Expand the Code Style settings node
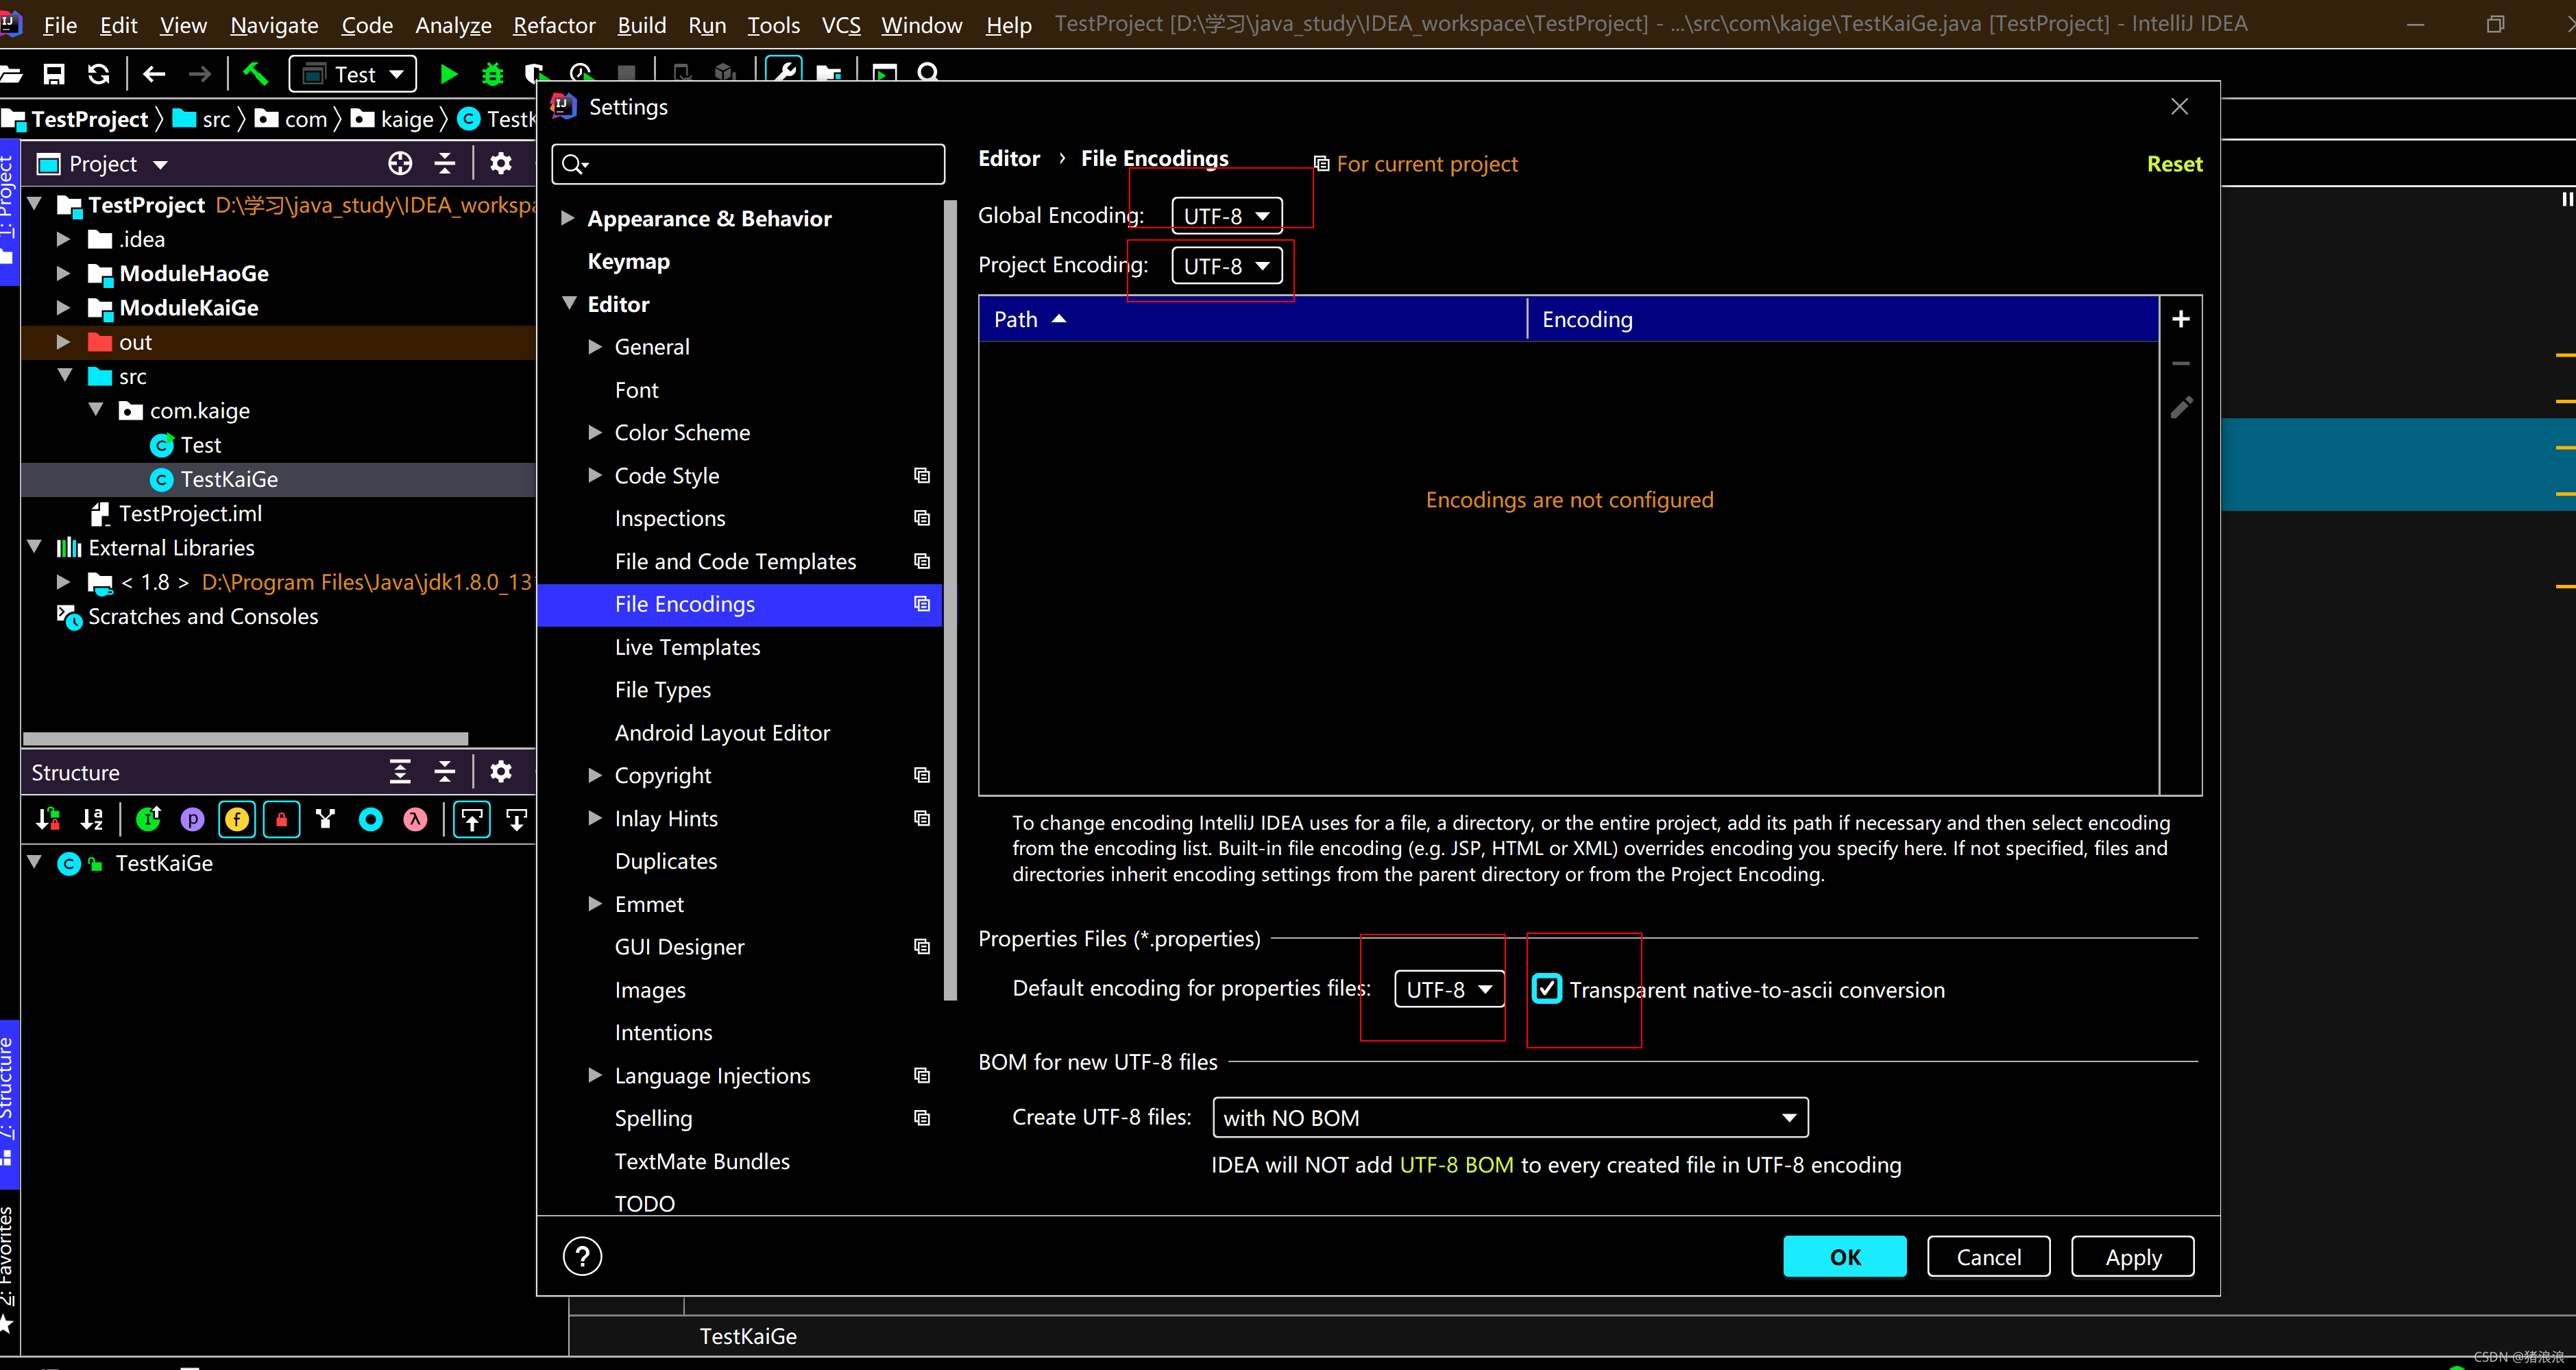 [x=595, y=475]
